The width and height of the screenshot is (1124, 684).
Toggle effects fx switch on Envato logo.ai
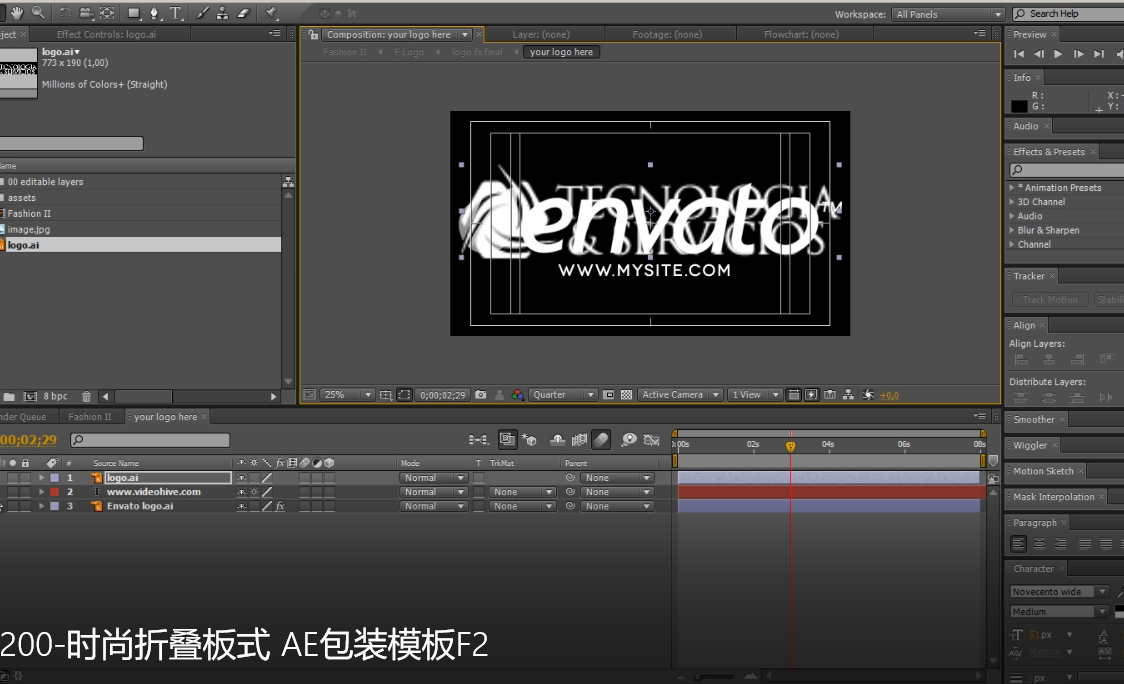[x=280, y=506]
